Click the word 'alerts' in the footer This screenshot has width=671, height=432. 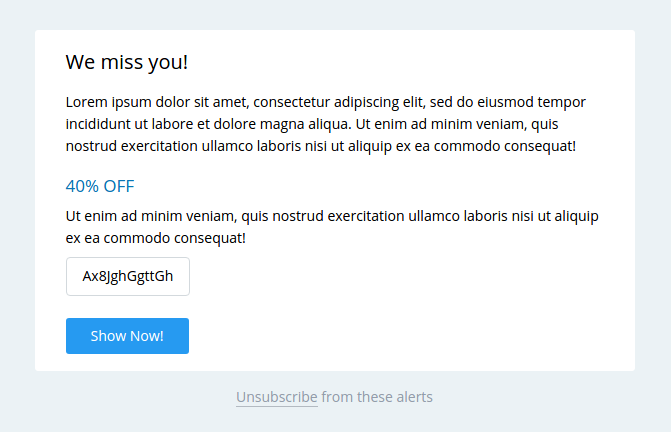412,397
